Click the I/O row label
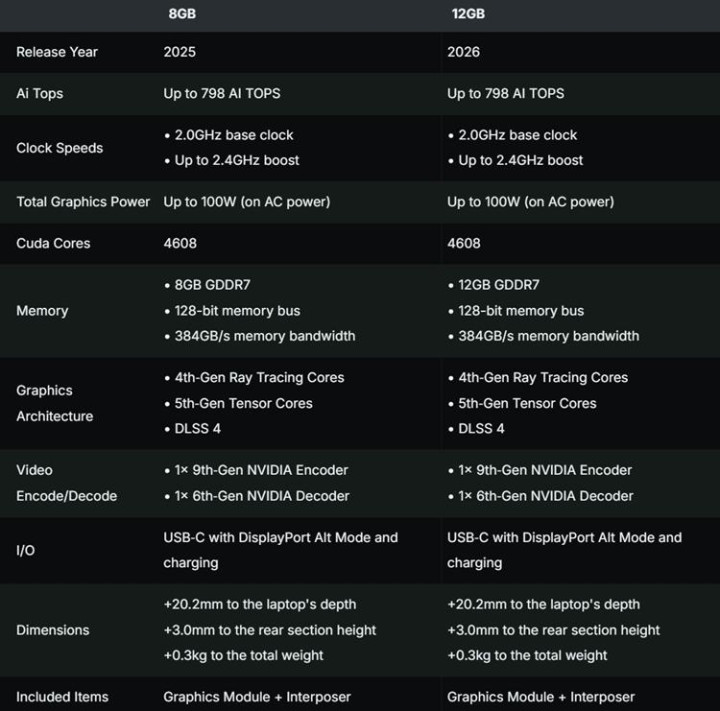 coord(26,550)
